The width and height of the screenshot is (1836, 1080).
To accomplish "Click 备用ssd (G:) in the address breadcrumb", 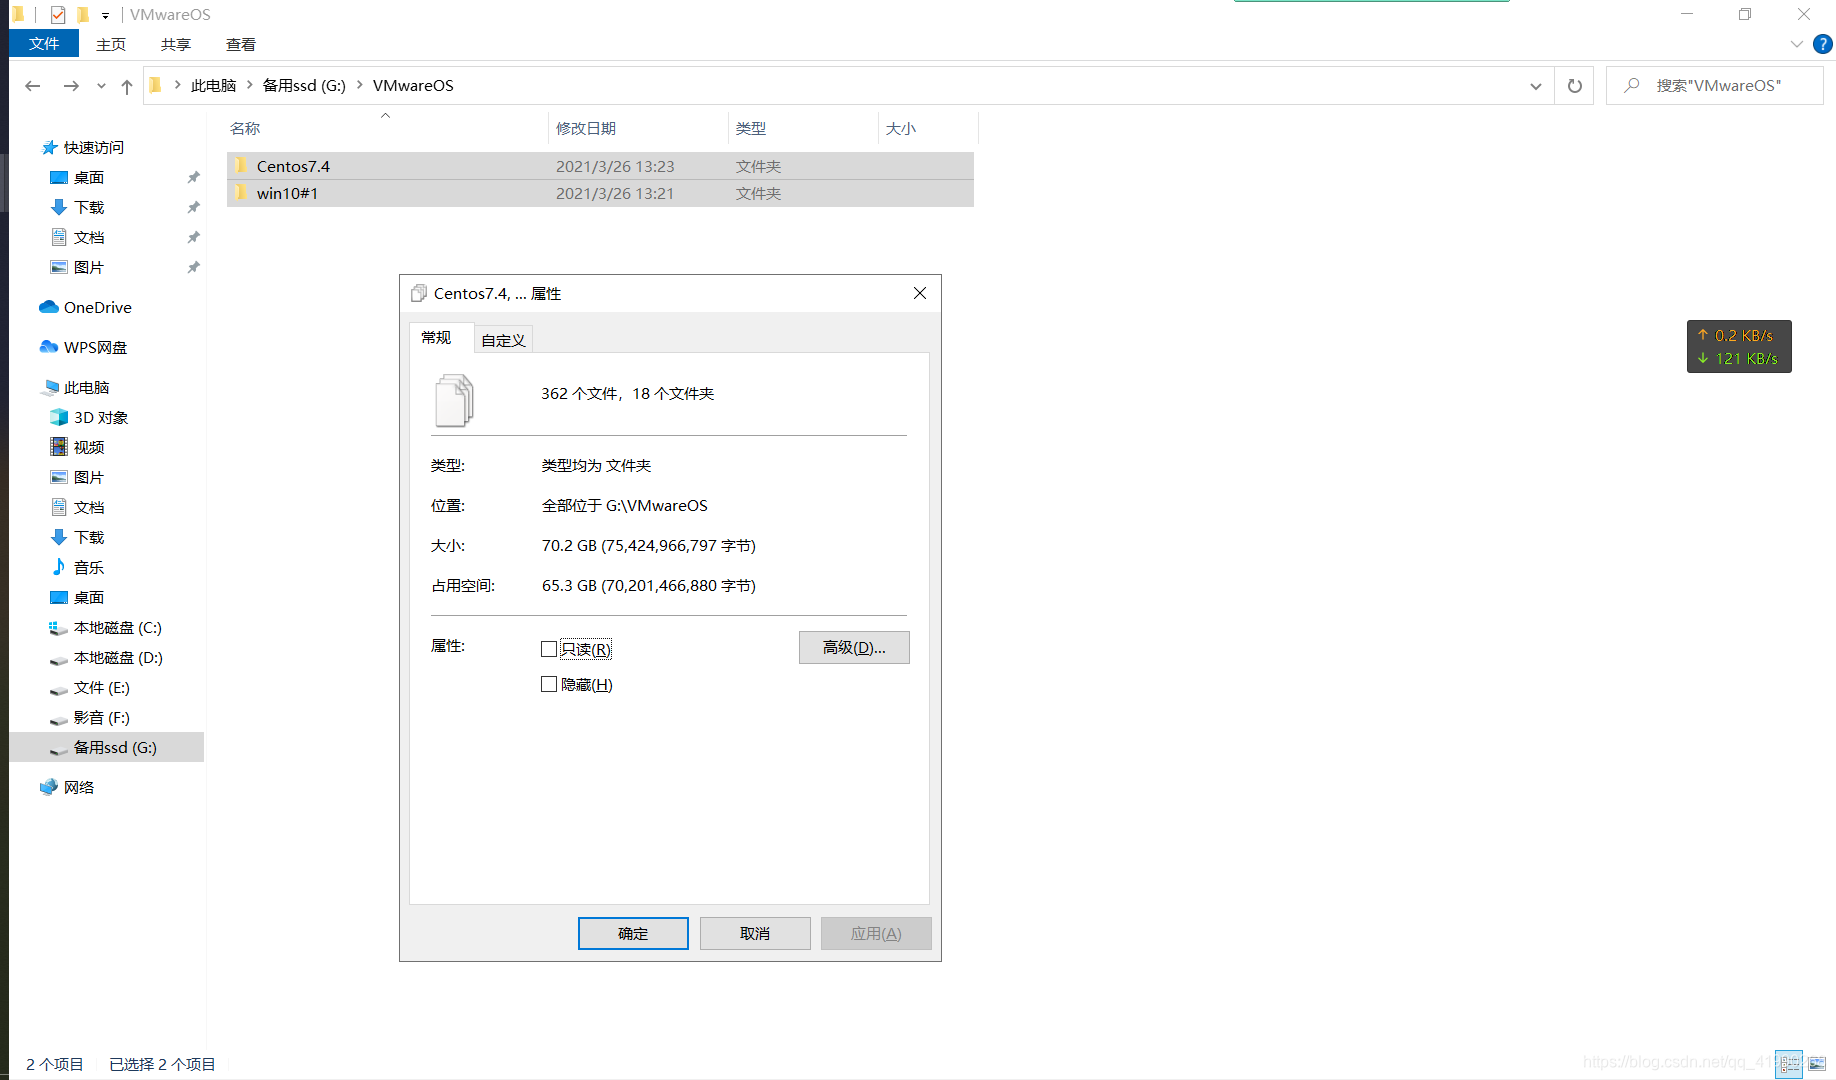I will click(304, 86).
